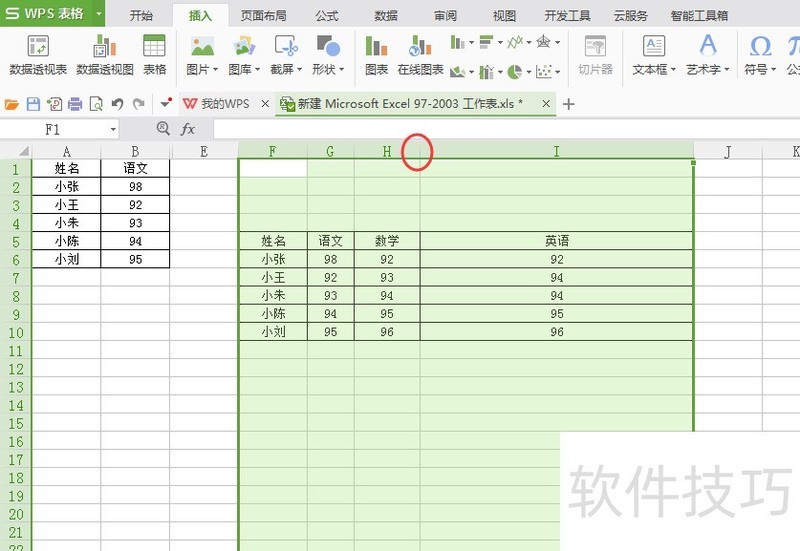The image size is (800, 551).
Task: Print the document with printer icon
Action: point(75,105)
